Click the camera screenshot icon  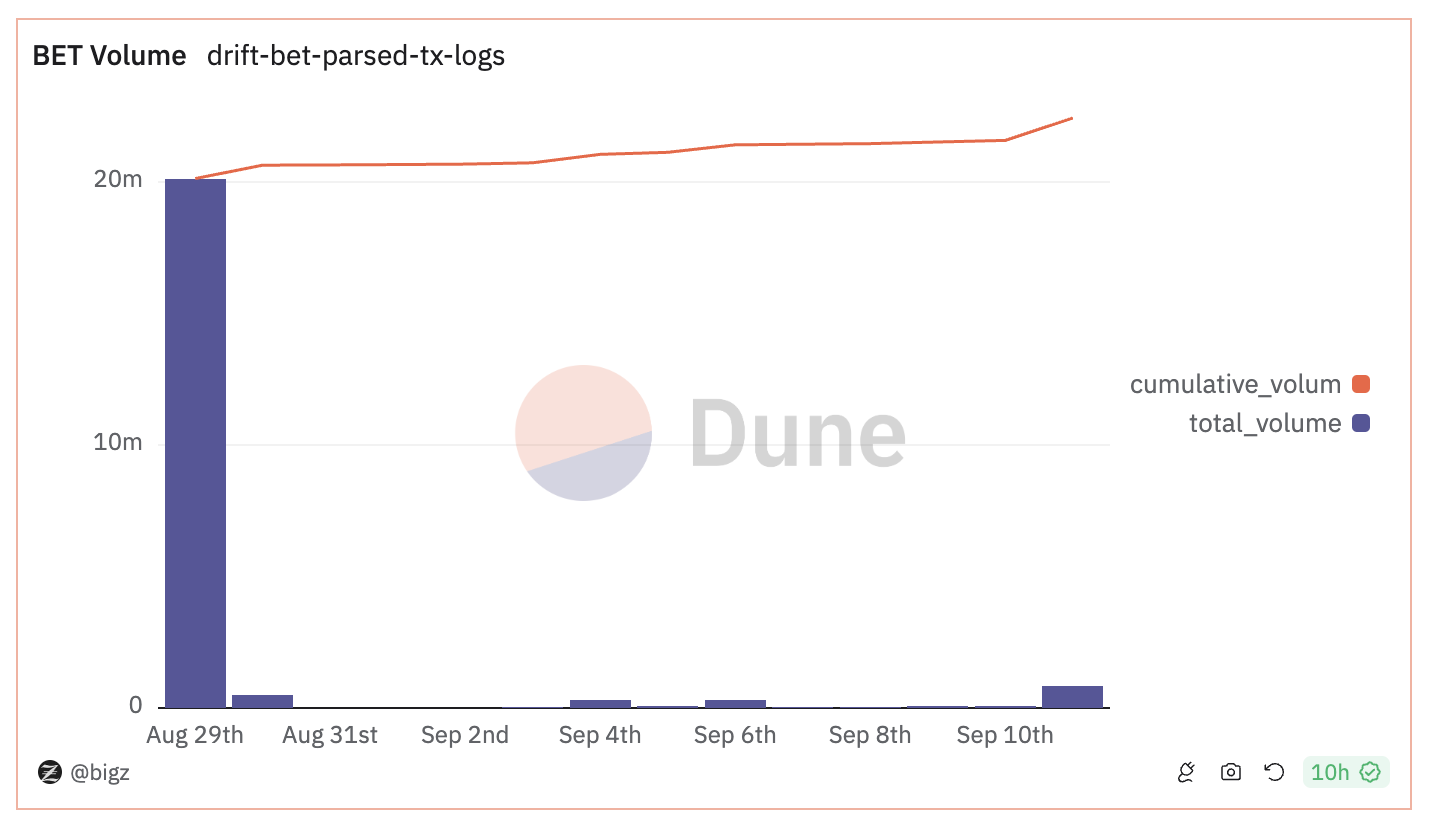pos(1229,772)
